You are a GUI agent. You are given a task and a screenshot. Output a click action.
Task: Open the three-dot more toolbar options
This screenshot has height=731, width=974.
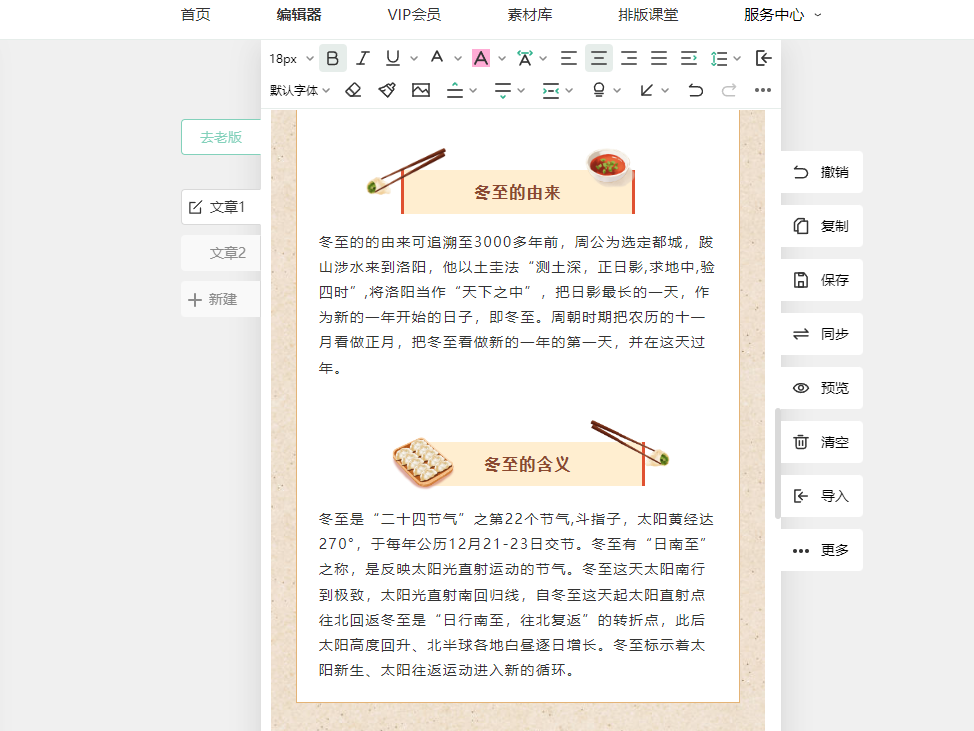(x=763, y=90)
